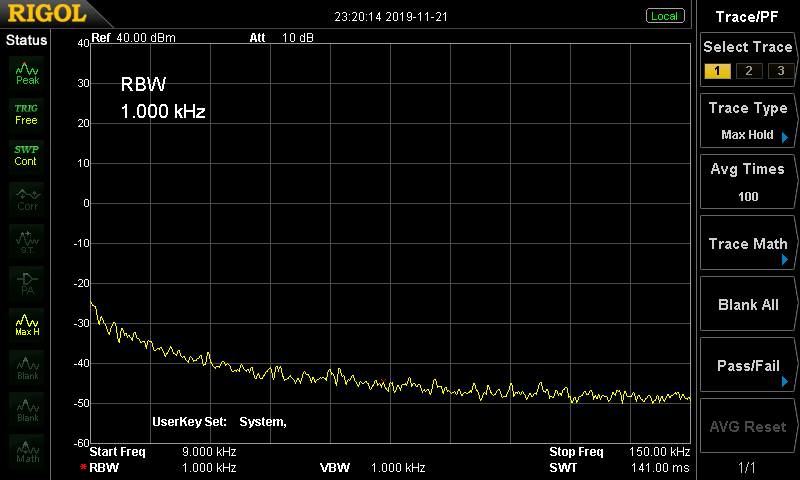Click the Math trace status icon
Screen dimensions: 800x480
click(27, 450)
